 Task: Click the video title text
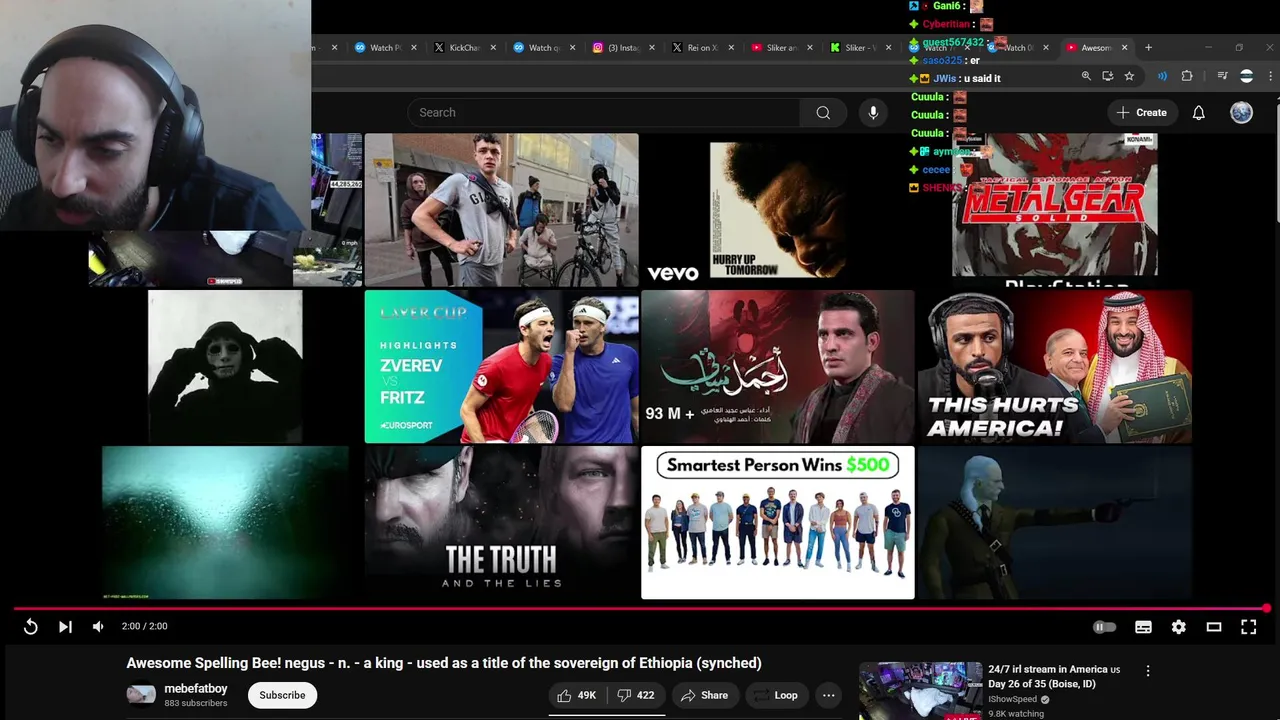point(444,663)
